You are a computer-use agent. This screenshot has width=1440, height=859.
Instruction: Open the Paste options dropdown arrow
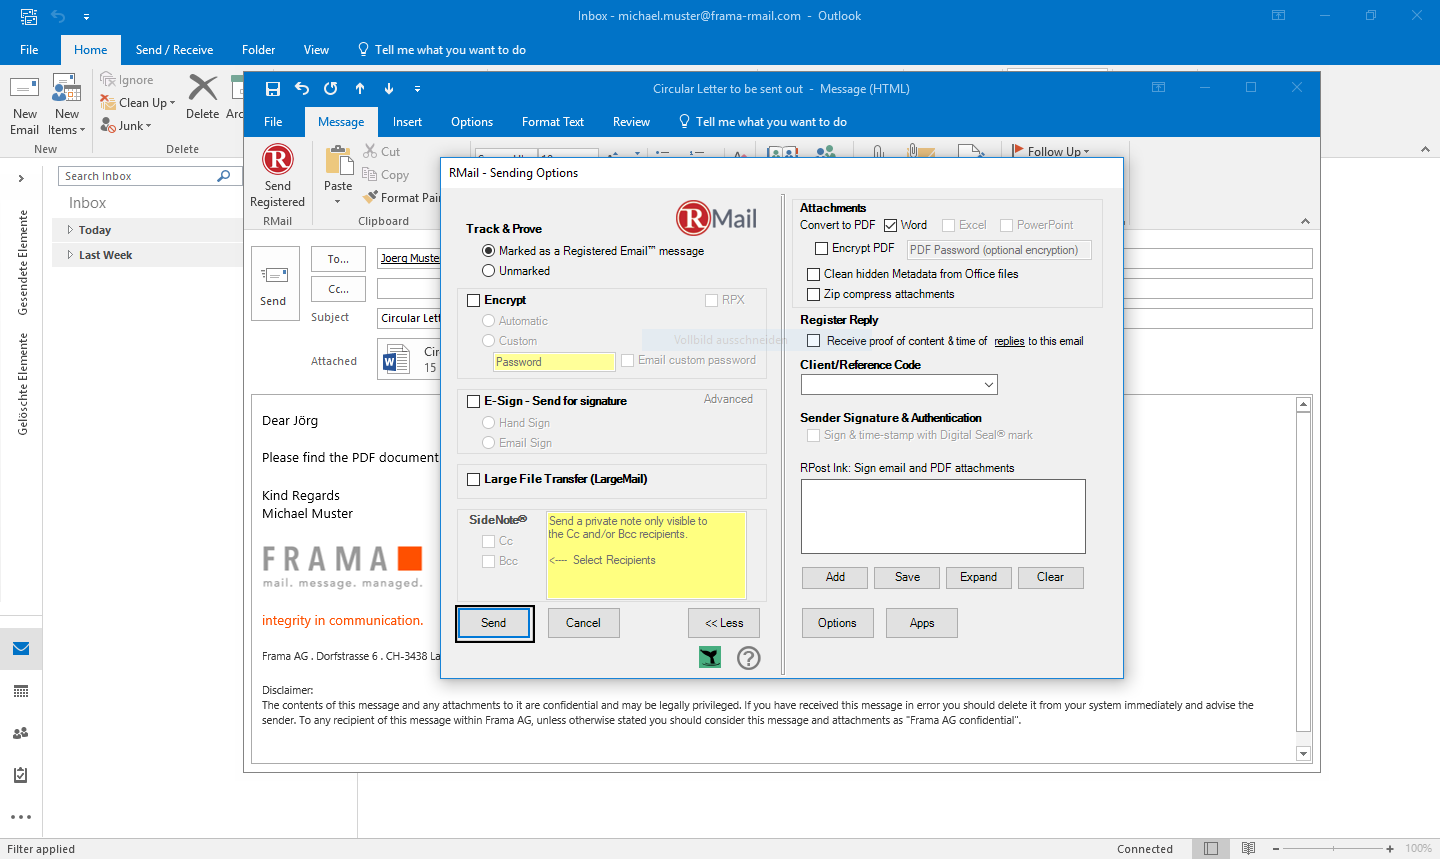coord(338,202)
